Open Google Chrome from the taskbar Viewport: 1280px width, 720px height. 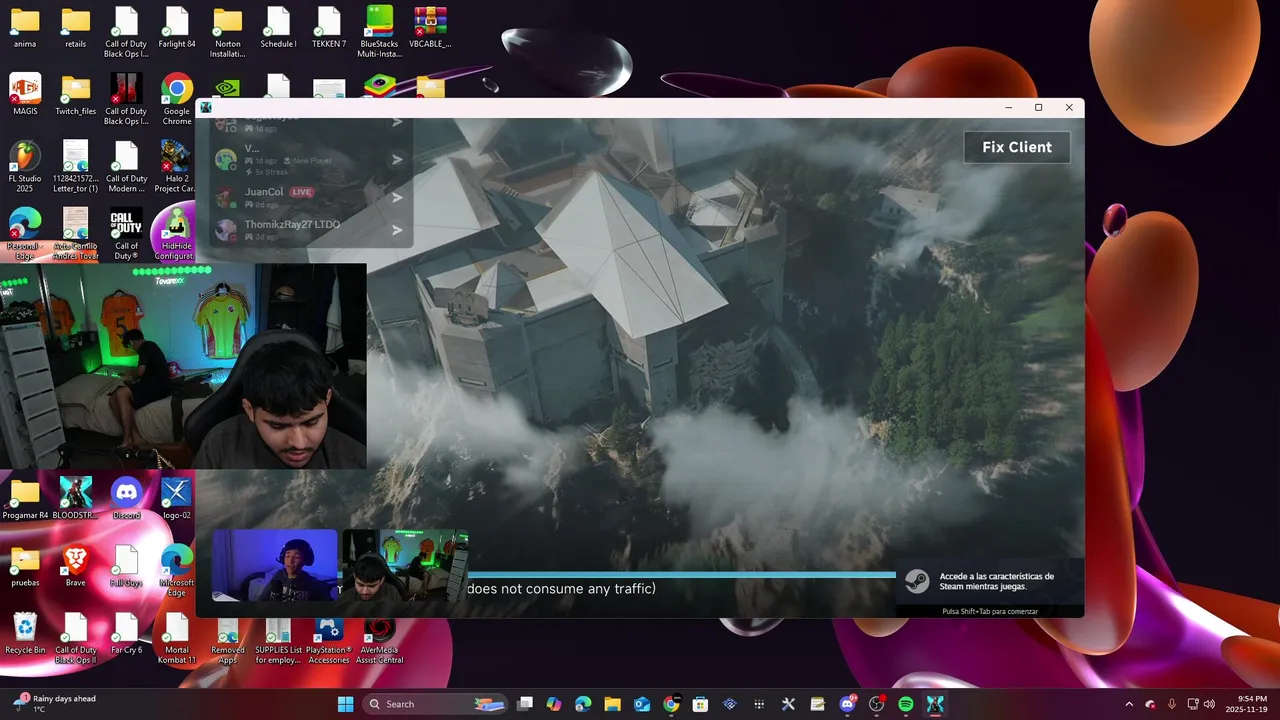pyautogui.click(x=671, y=704)
